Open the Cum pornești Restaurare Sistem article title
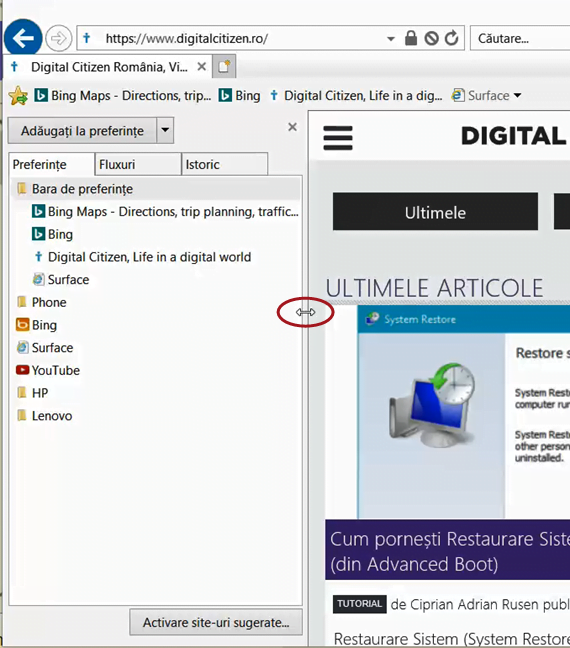This screenshot has height=648, width=570. (450, 551)
